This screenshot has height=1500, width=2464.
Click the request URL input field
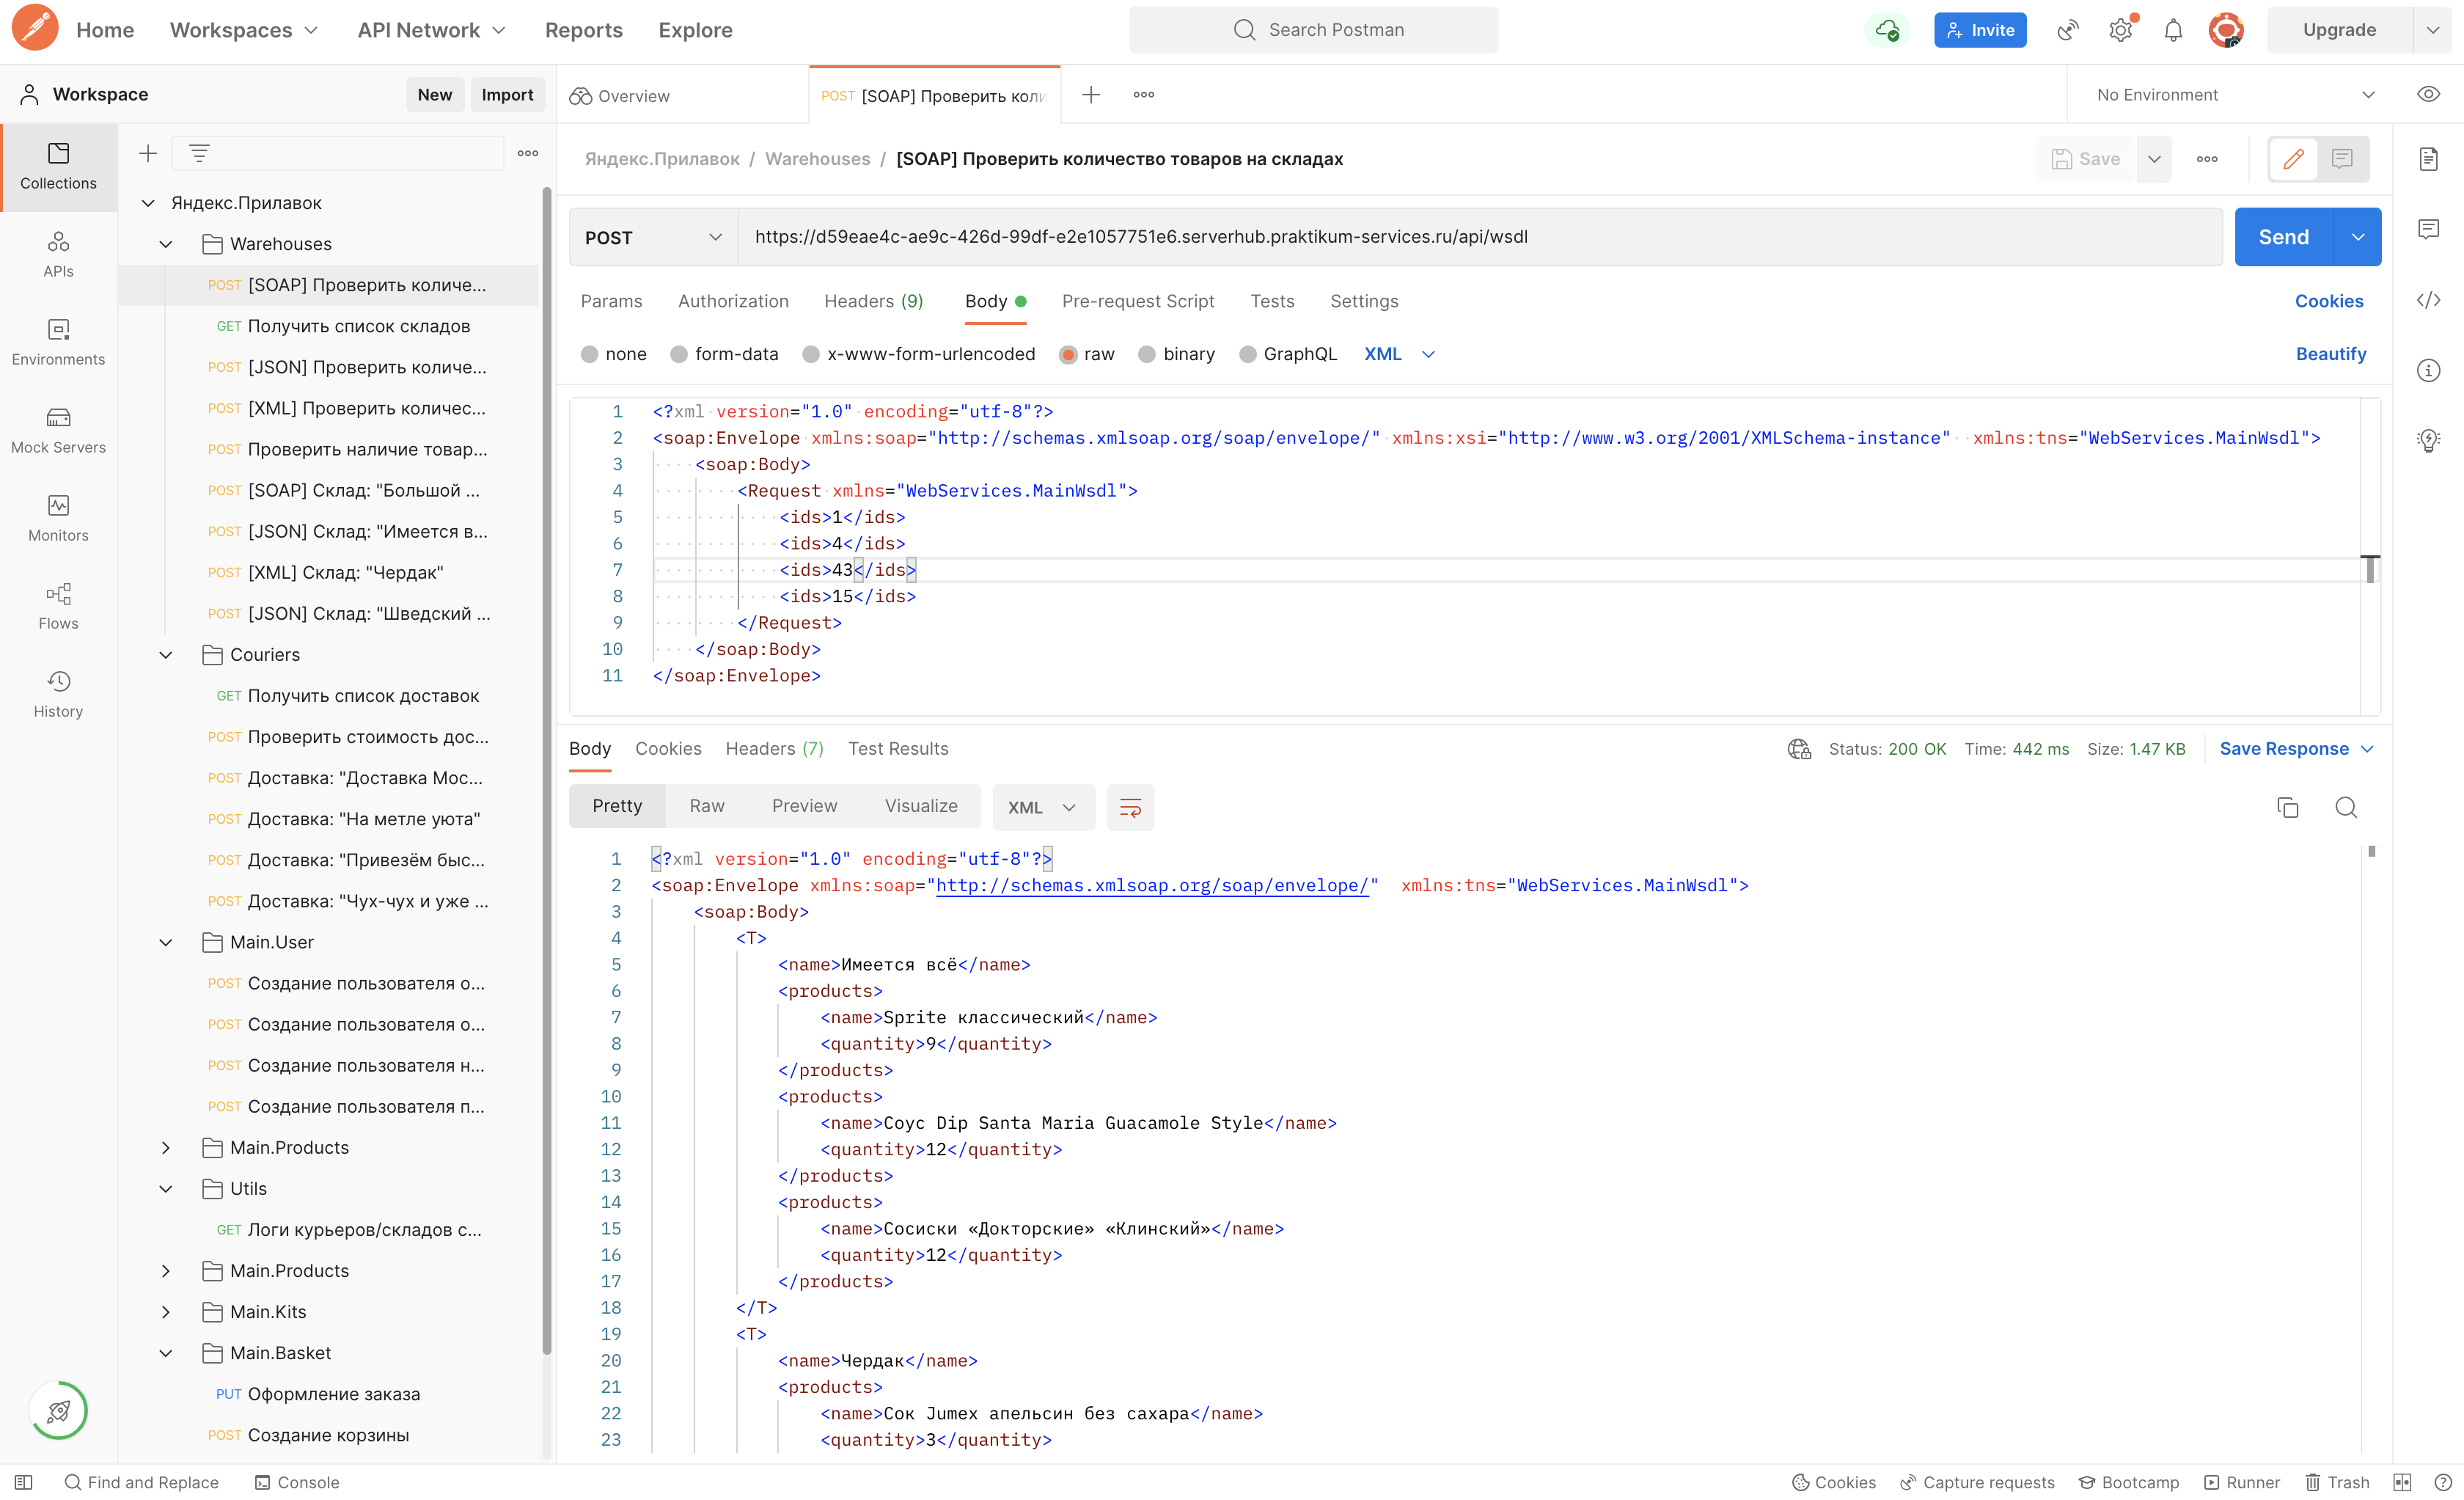pyautogui.click(x=1479, y=237)
